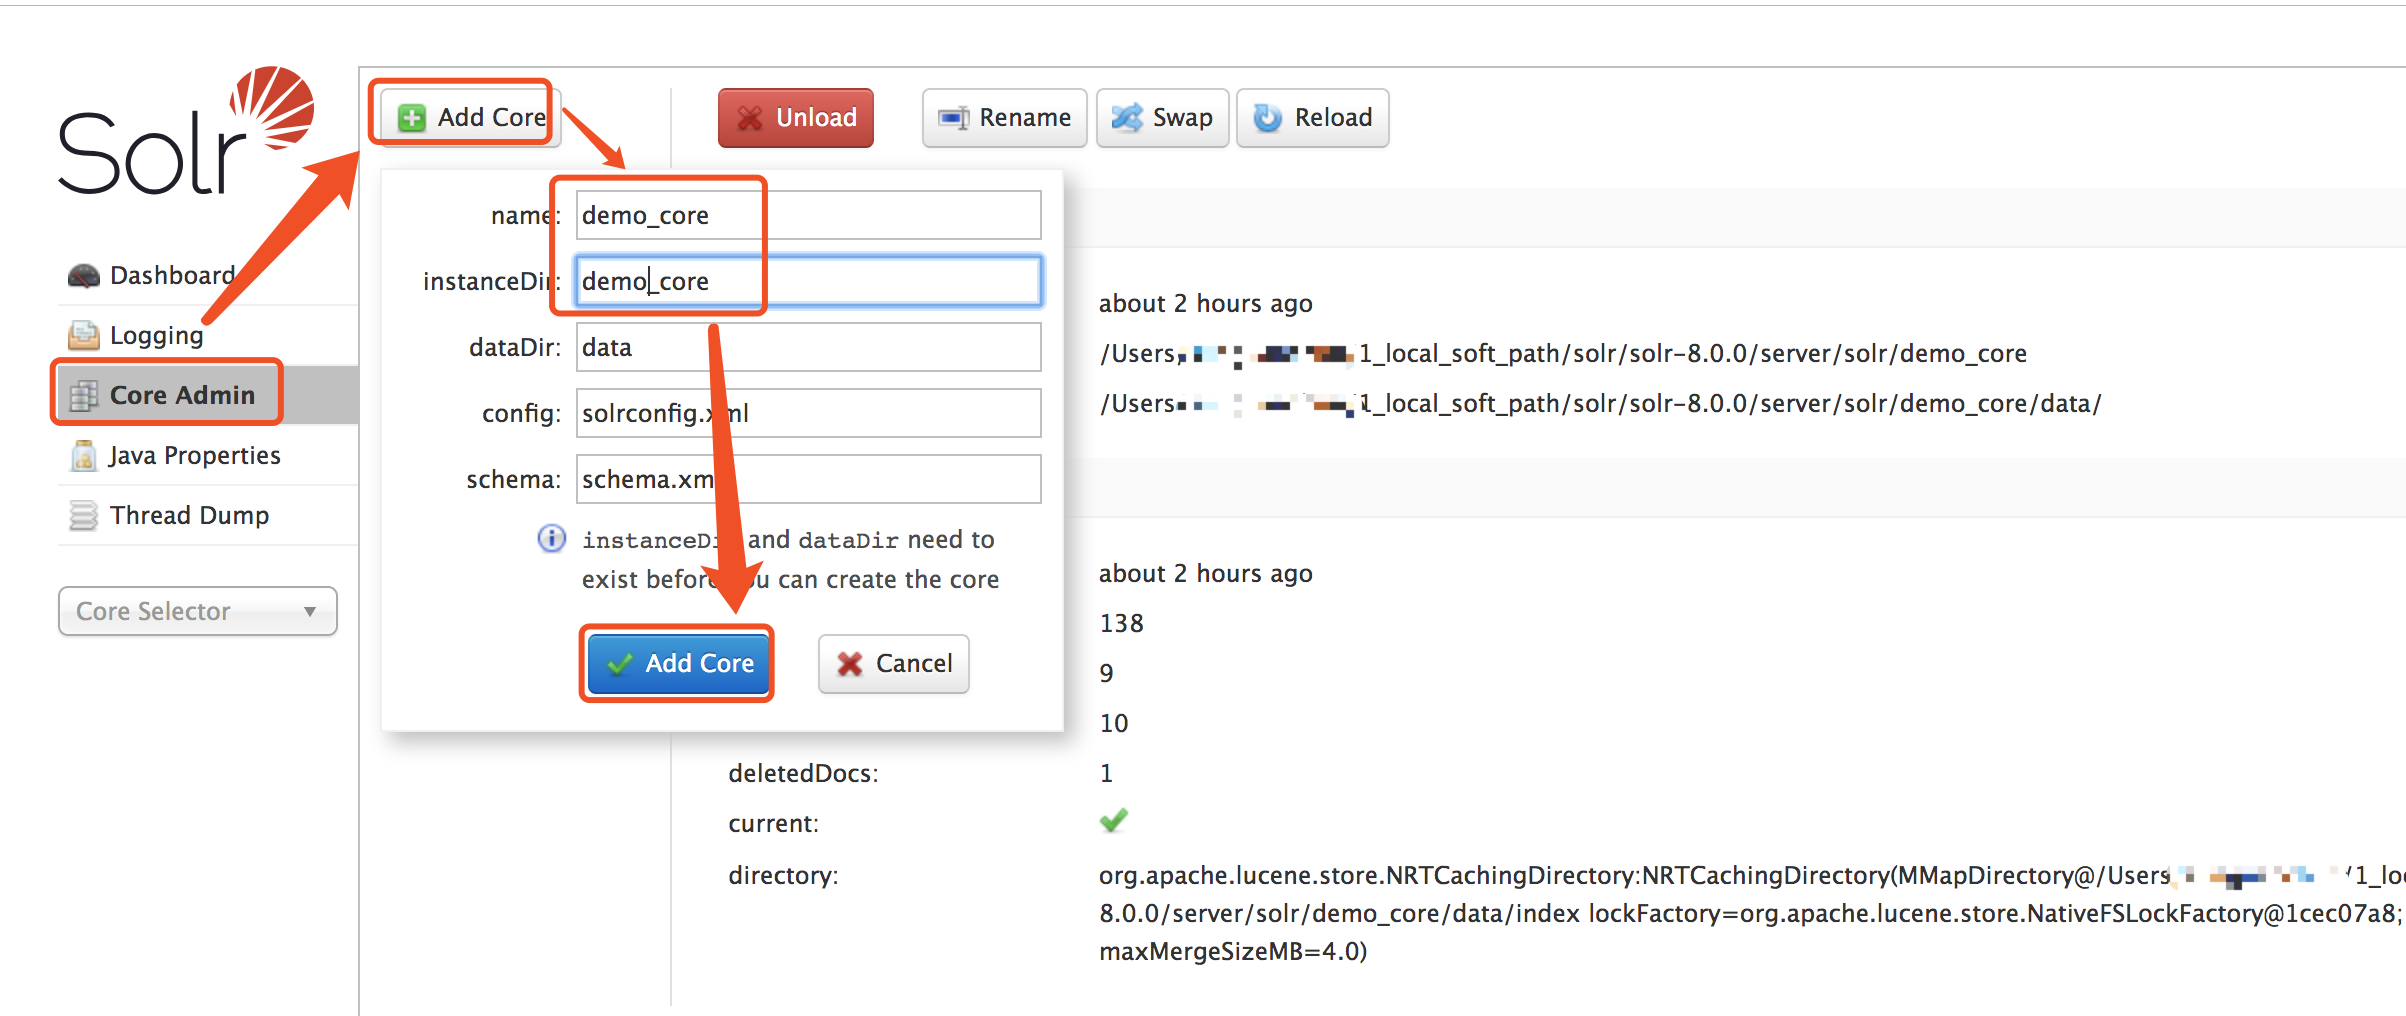Screen dimensions: 2406x1016
Task: Click the Reload core button
Action: click(1312, 118)
